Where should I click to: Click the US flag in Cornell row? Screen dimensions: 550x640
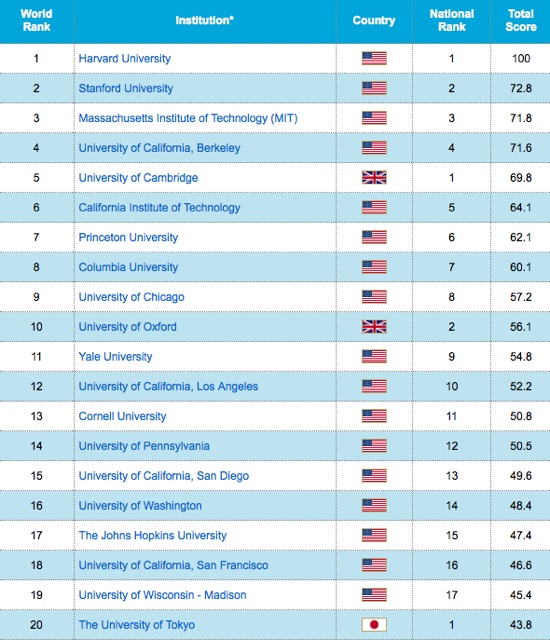tap(374, 416)
